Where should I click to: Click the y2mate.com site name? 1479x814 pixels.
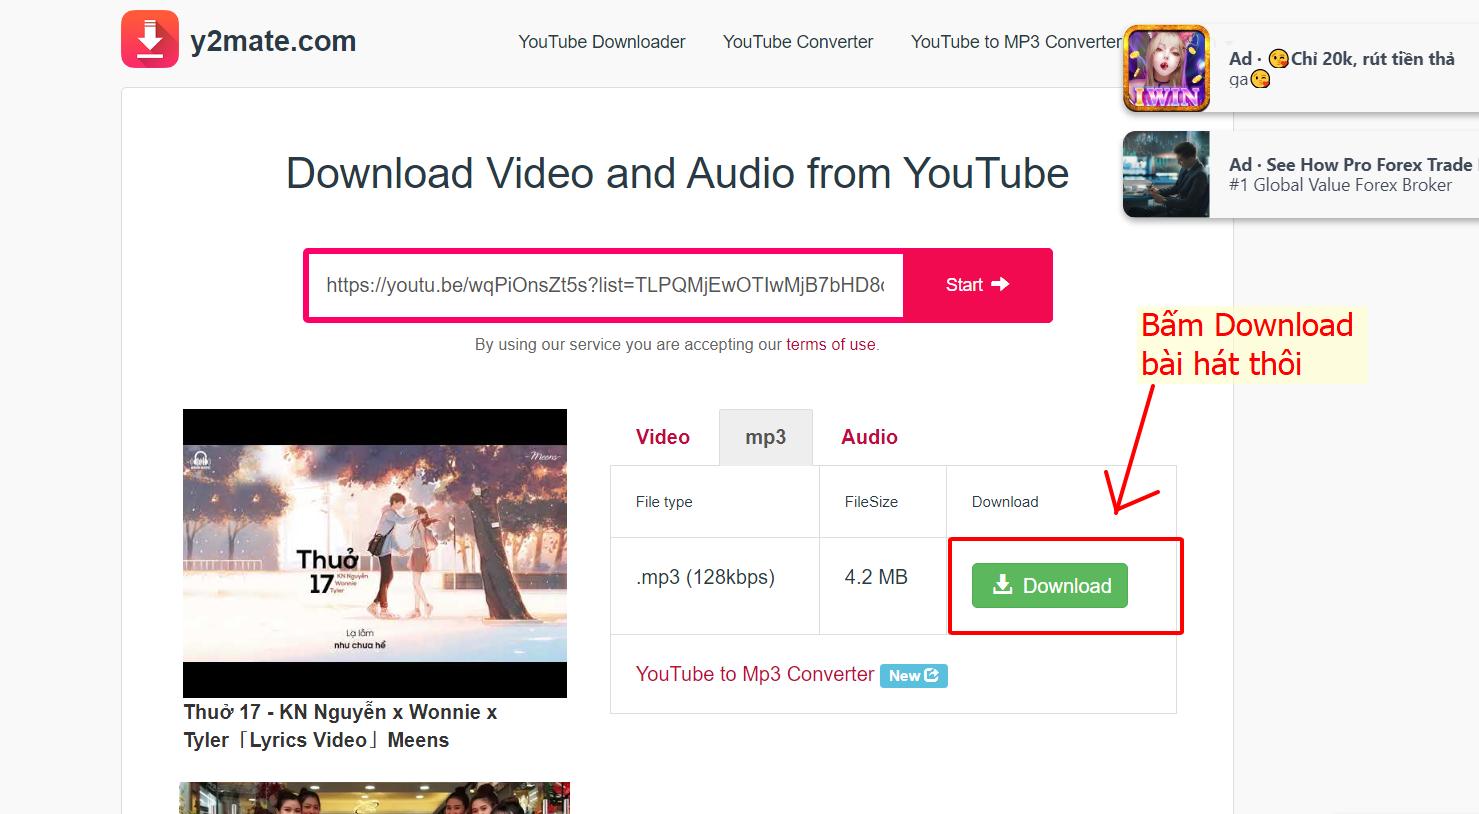(273, 41)
